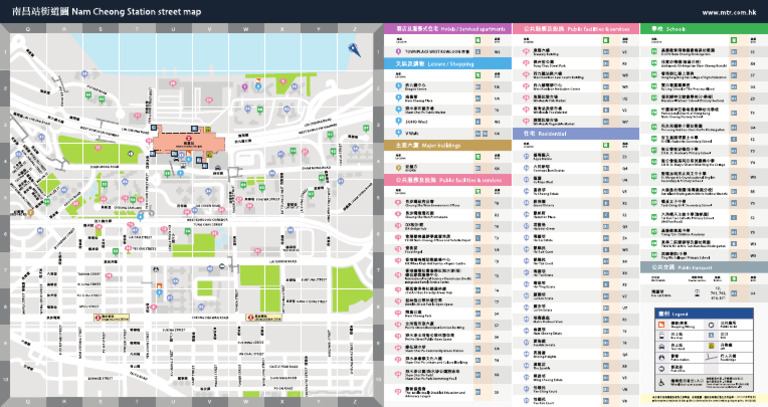
Task: Select the Leisure / Shopping heading
Action: [448, 64]
